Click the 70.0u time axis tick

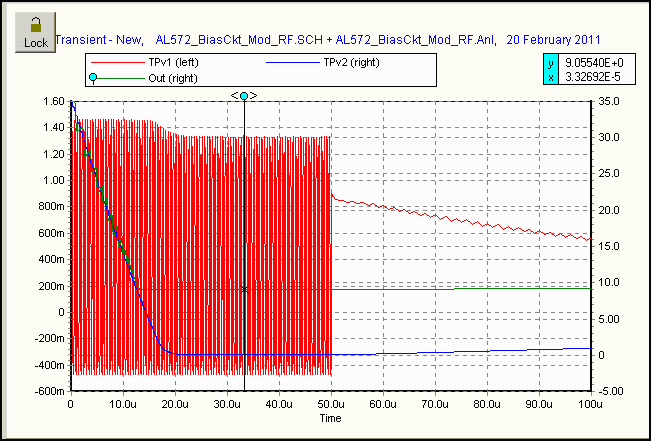click(435, 404)
